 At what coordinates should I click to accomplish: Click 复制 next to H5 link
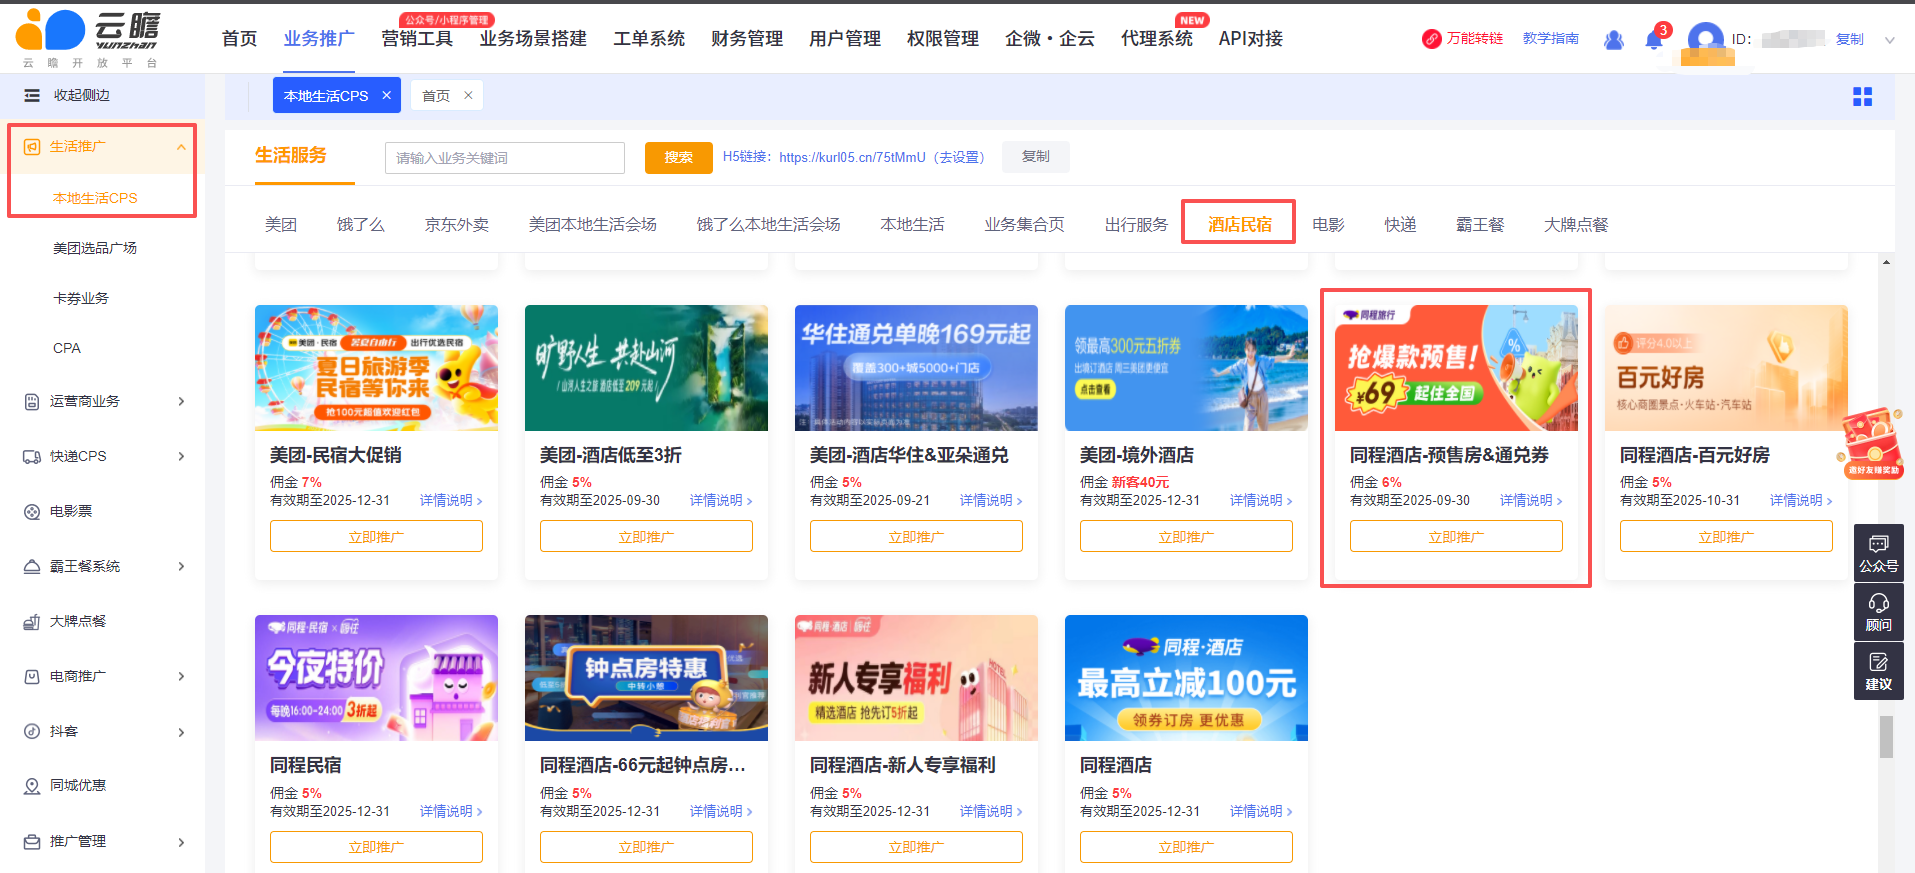(1036, 157)
